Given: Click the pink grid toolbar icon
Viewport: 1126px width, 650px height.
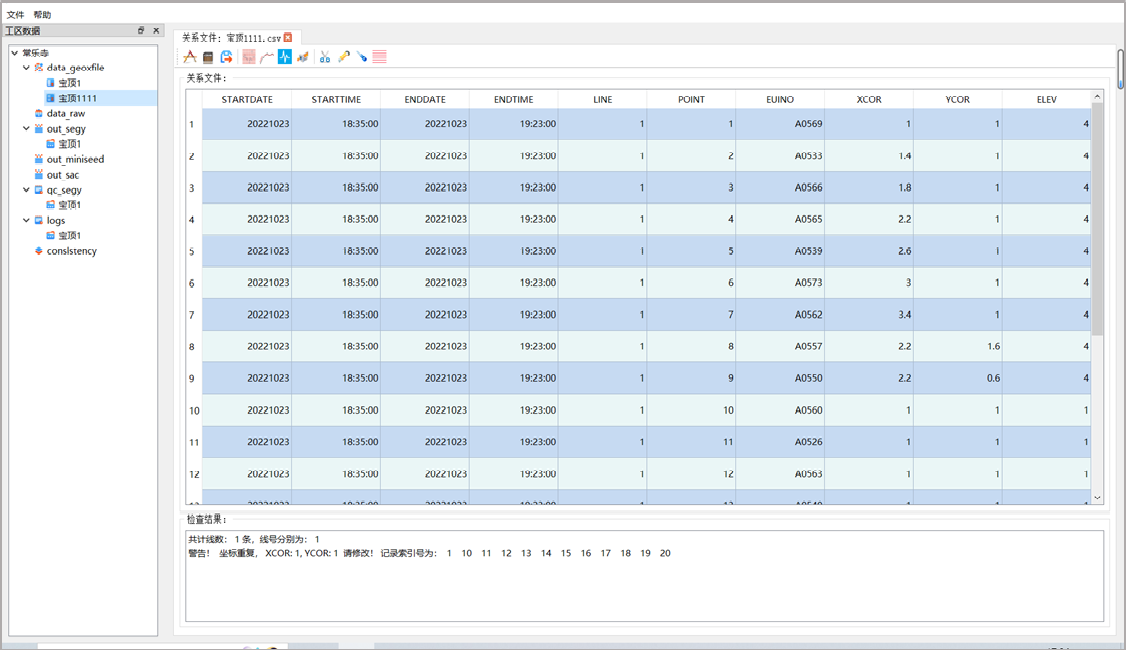Looking at the screenshot, I should (x=248, y=57).
